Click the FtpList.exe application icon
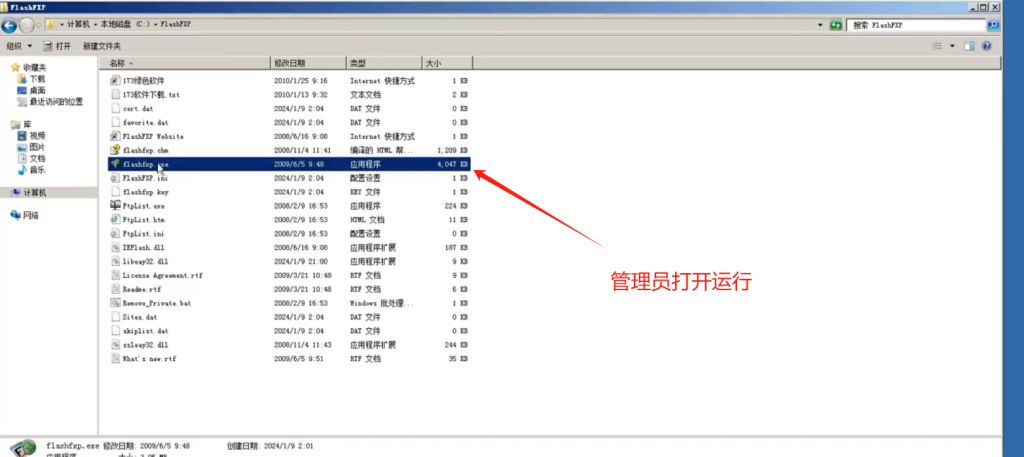 click(x=116, y=206)
